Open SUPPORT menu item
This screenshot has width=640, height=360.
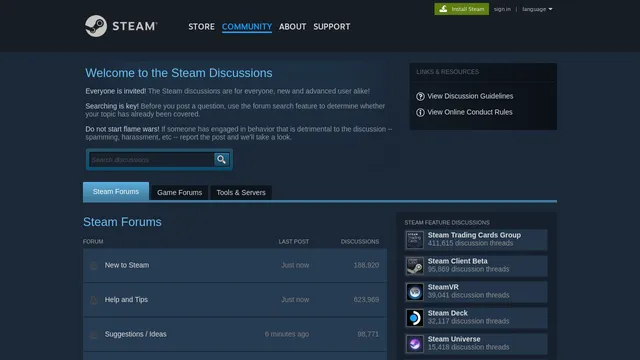[331, 27]
